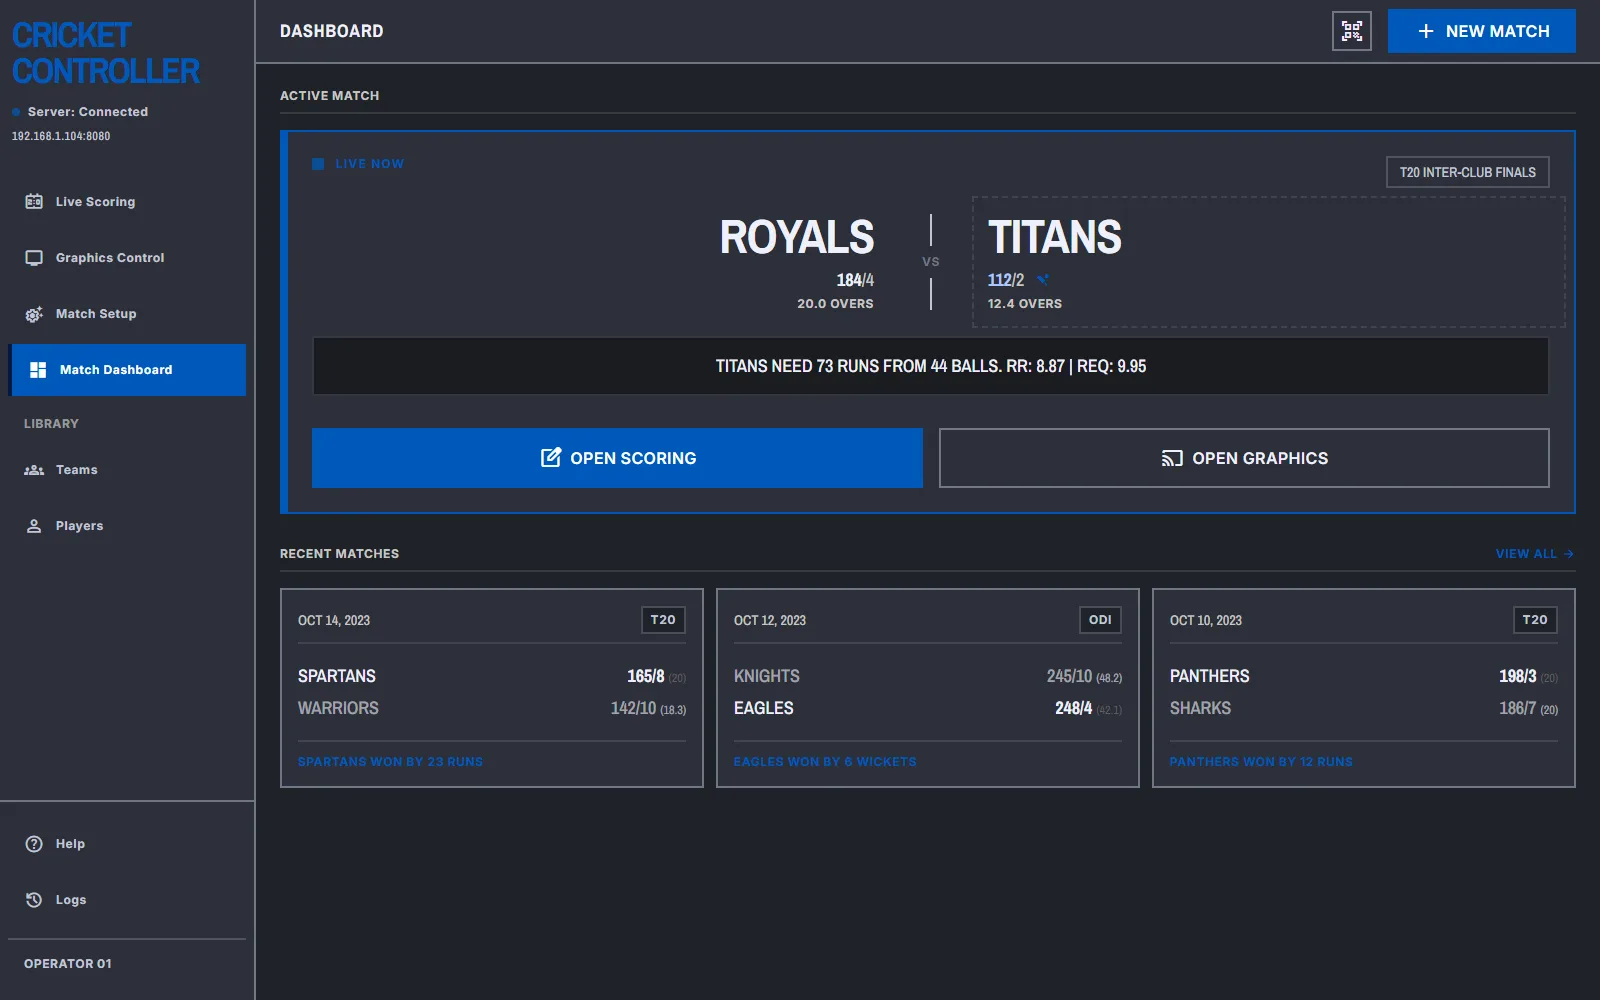Viewport: 1600px width, 1000px height.
Task: Open the Players library
Action: coord(127,526)
